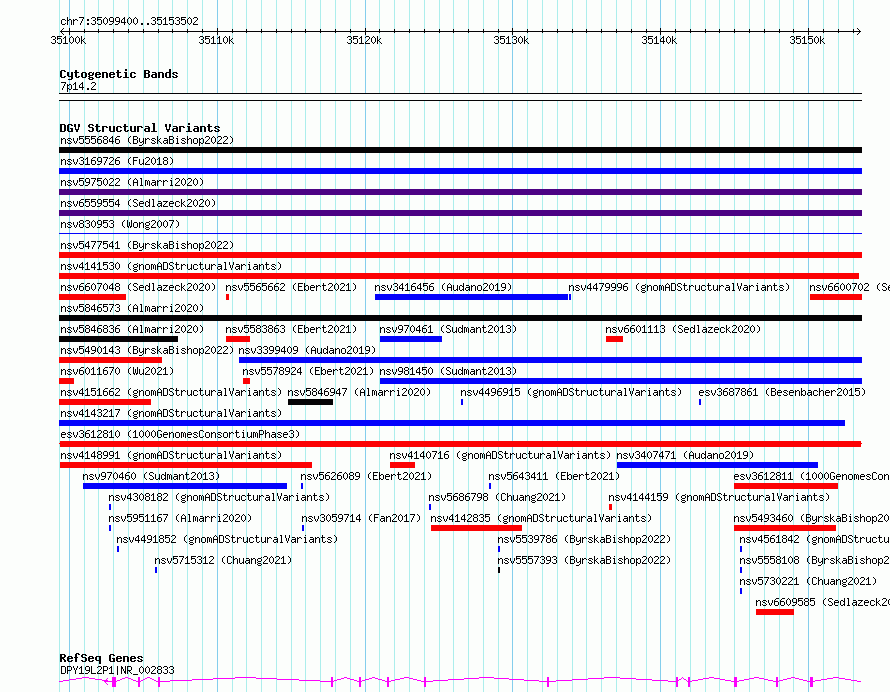Click nsv4142835 gnomAD red bar
Screen dimensions: 890x692
click(476, 528)
